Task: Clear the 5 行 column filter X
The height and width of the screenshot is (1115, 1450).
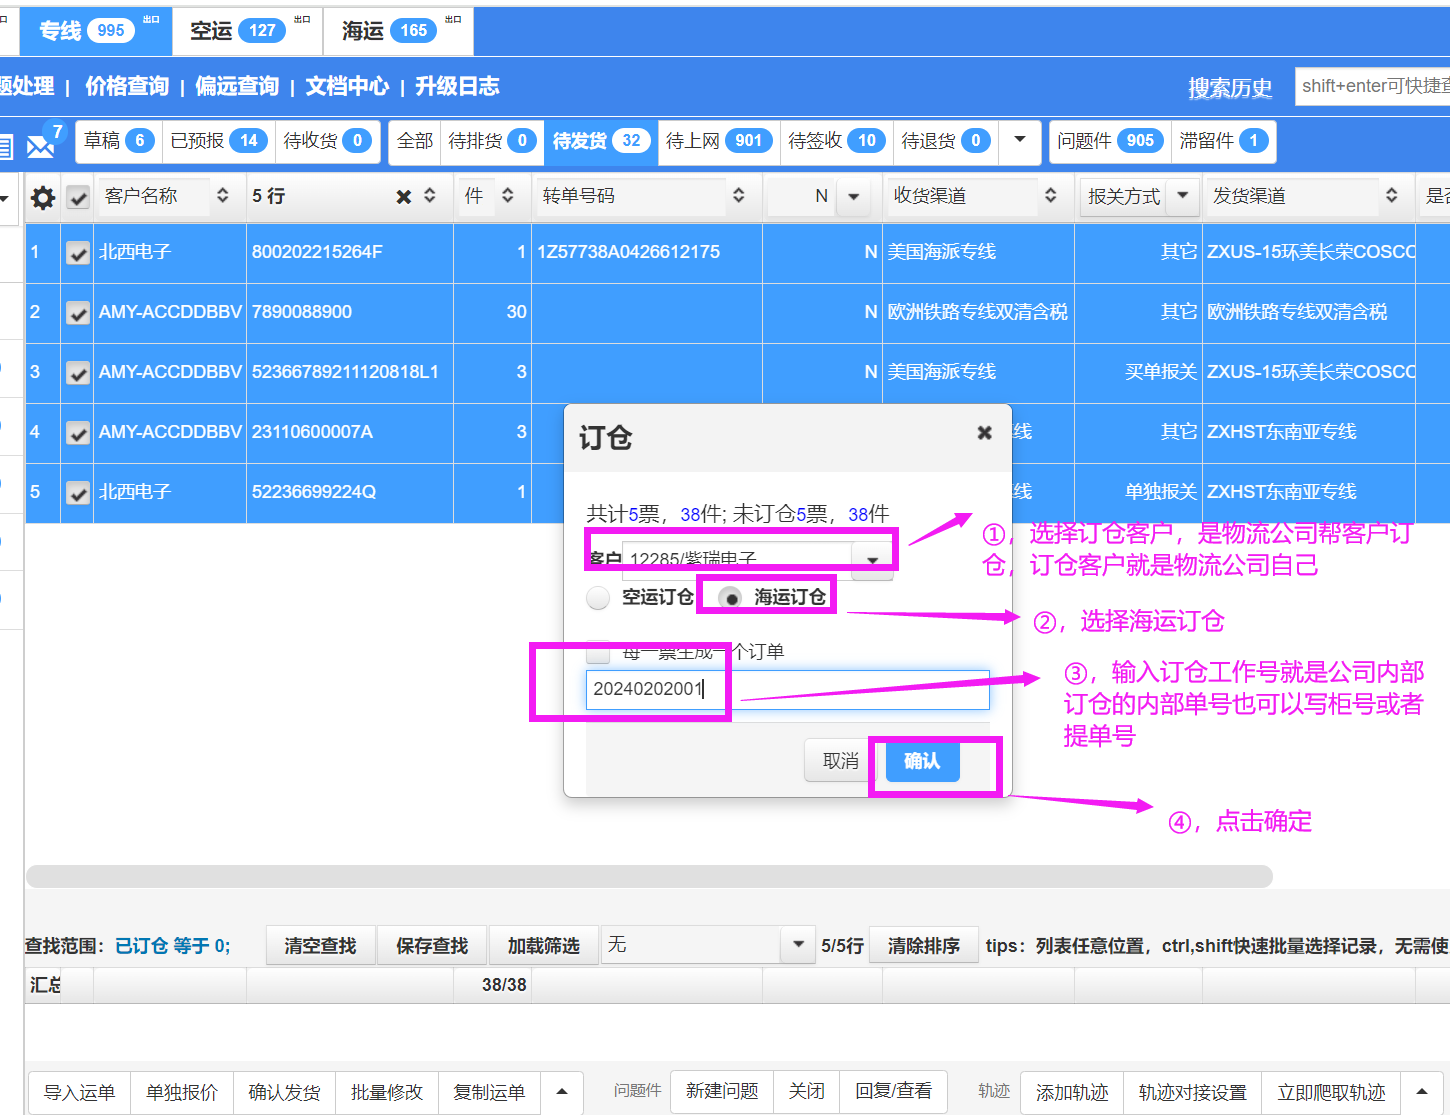Action: [403, 197]
